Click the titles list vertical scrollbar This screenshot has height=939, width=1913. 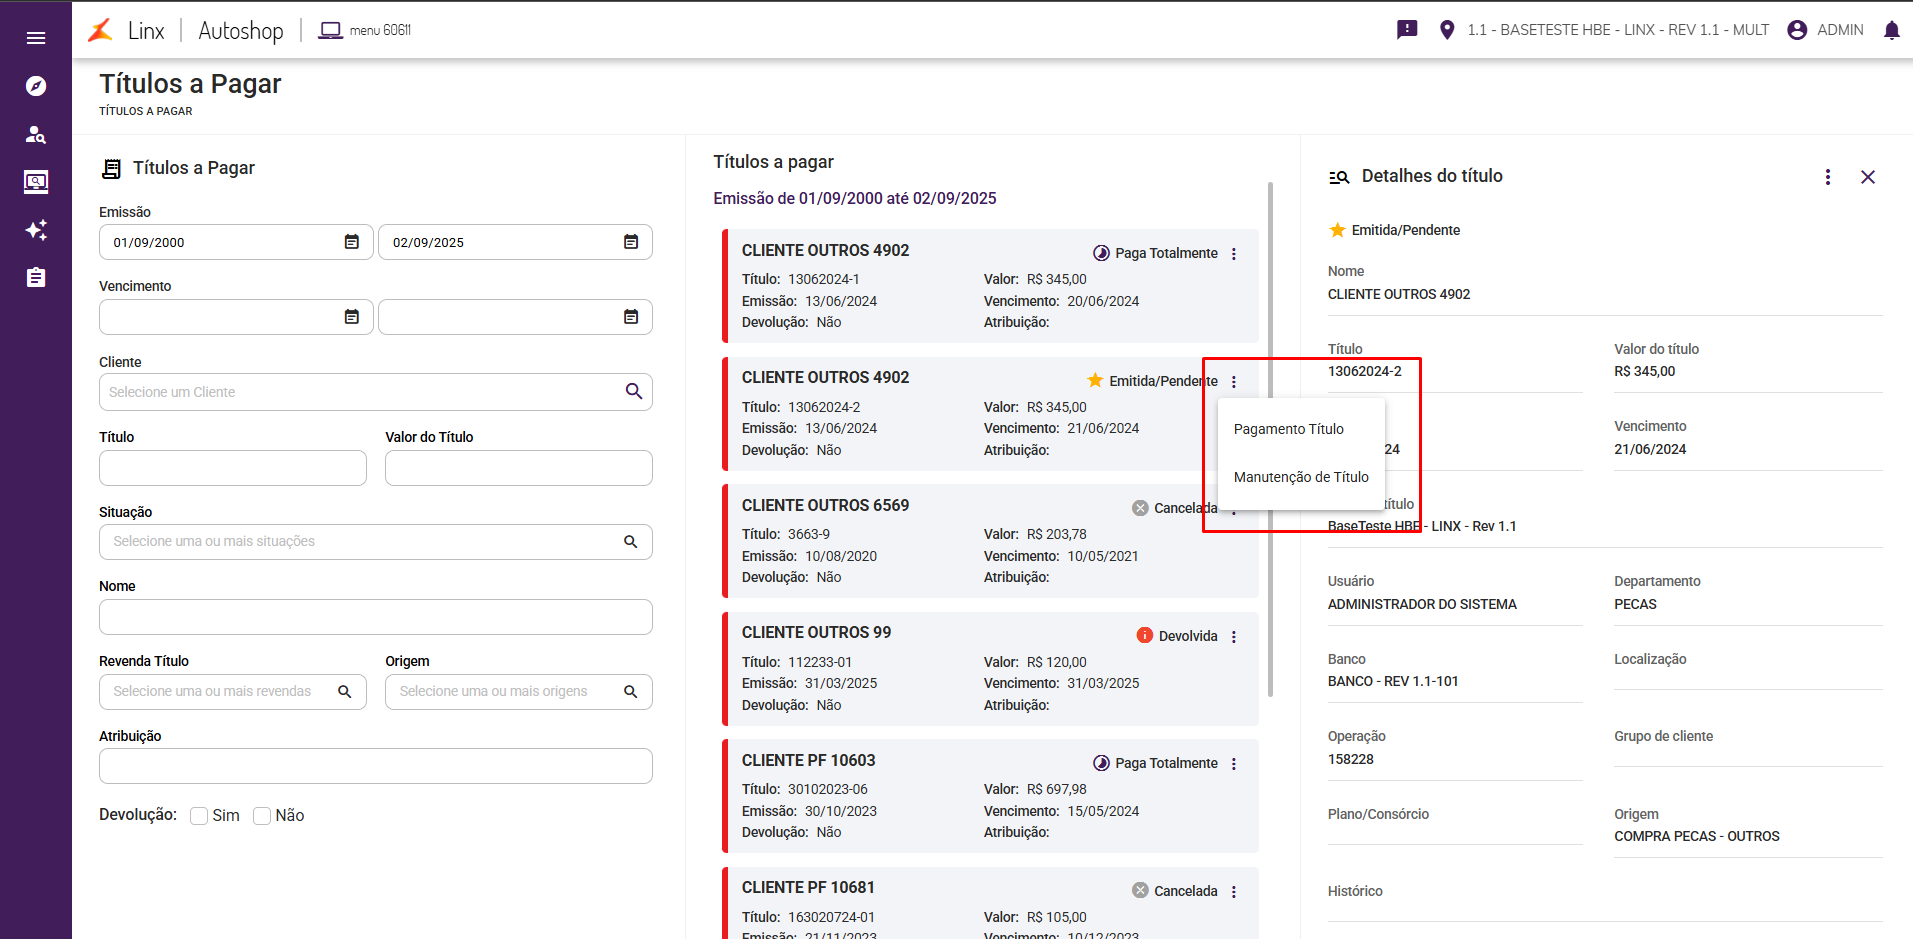pyautogui.click(x=1270, y=440)
